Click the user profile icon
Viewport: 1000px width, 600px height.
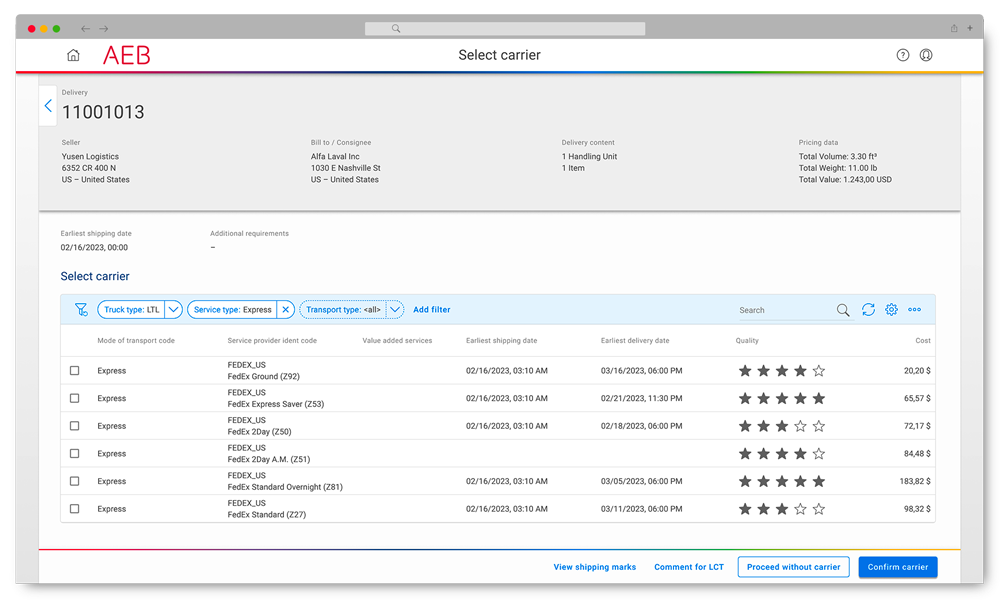click(x=926, y=55)
